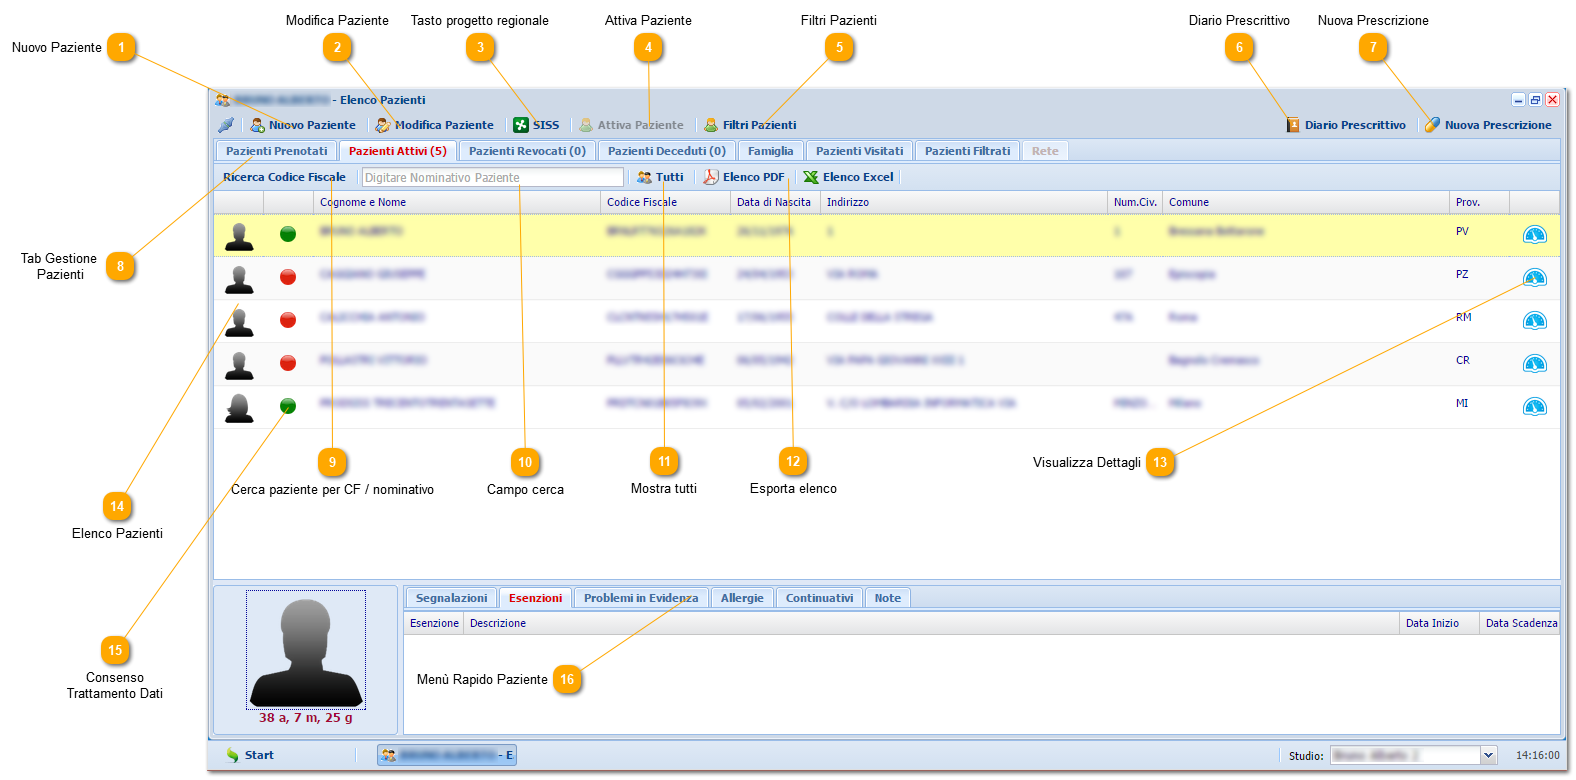
Task: Click the Indirizzo column header
Action: coord(964,202)
